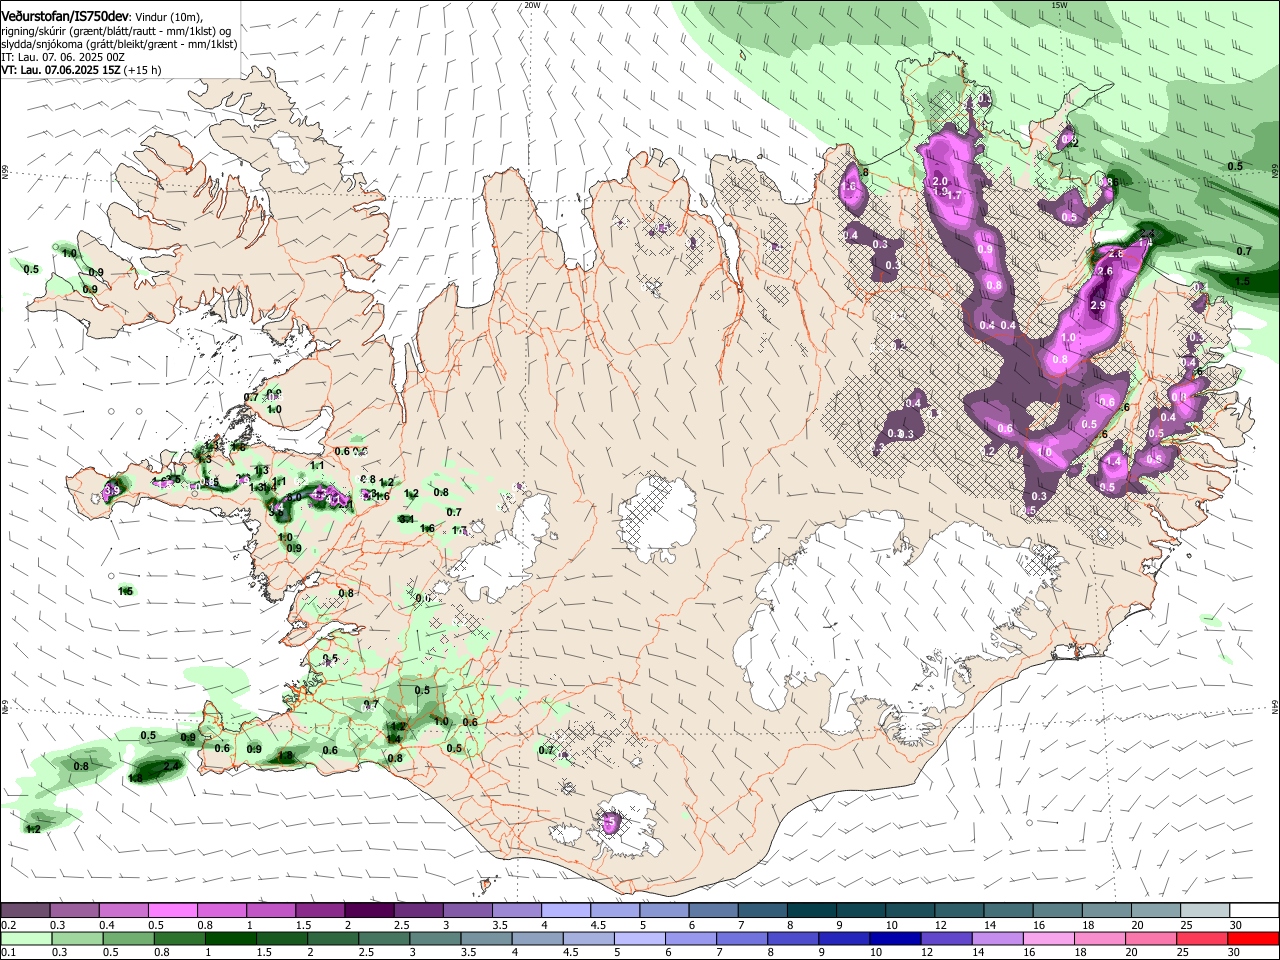The height and width of the screenshot is (960, 1280).
Task: Pick the 25–30 red-pink rain legend swatch
Action: tap(1203, 938)
